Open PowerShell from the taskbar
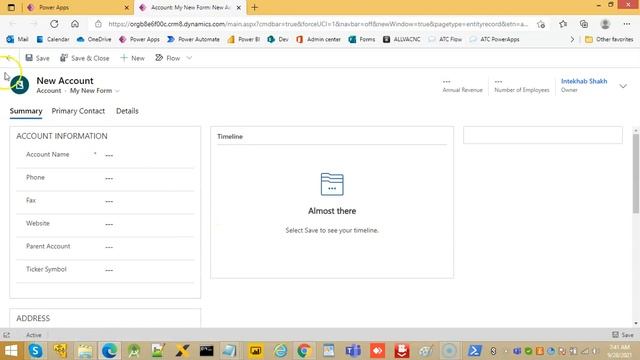 (474, 351)
